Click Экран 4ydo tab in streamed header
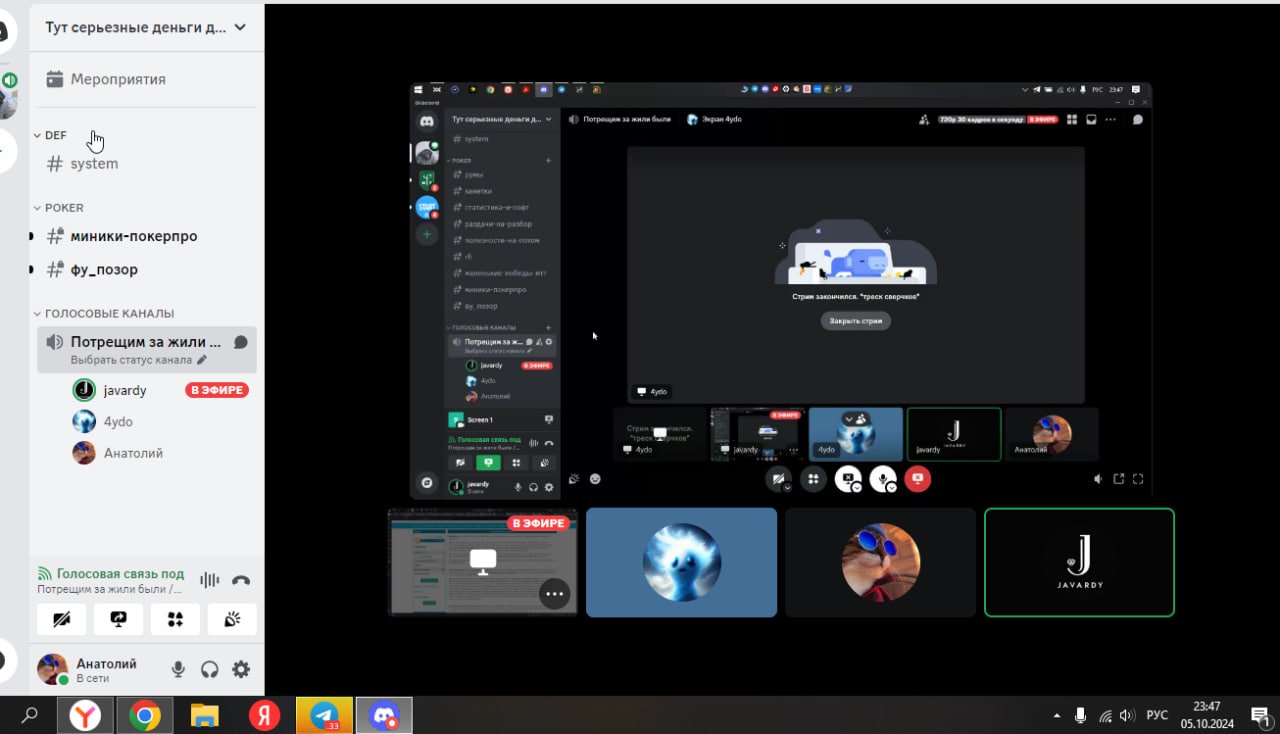The height and width of the screenshot is (734, 1280). tap(714, 119)
